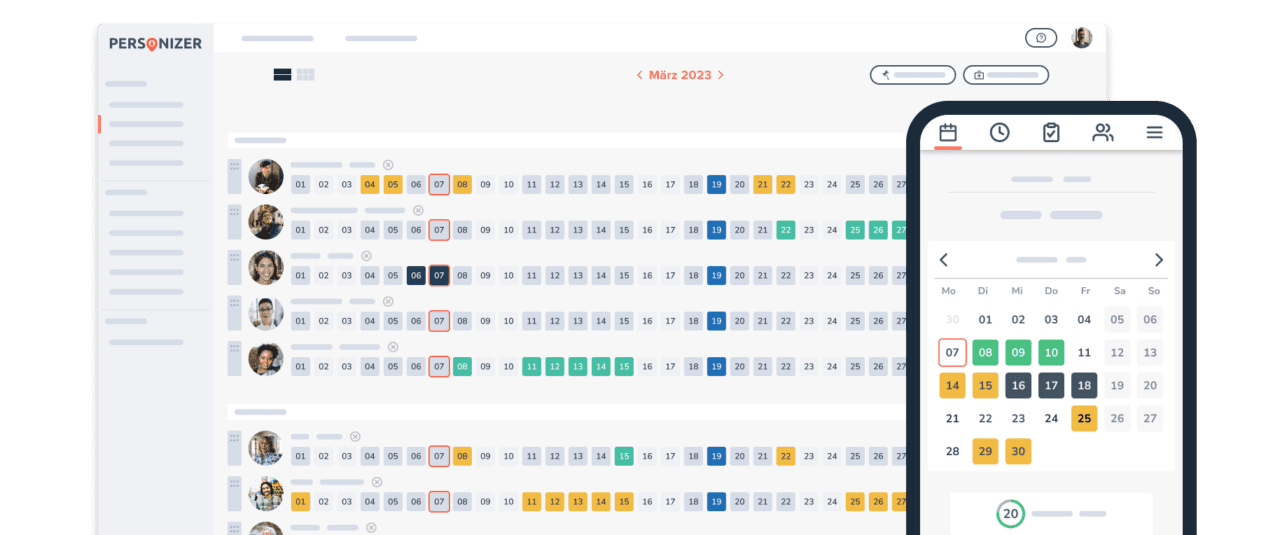Select yellow day 30 in phone calendar
This screenshot has width=1280, height=535.
click(1018, 451)
